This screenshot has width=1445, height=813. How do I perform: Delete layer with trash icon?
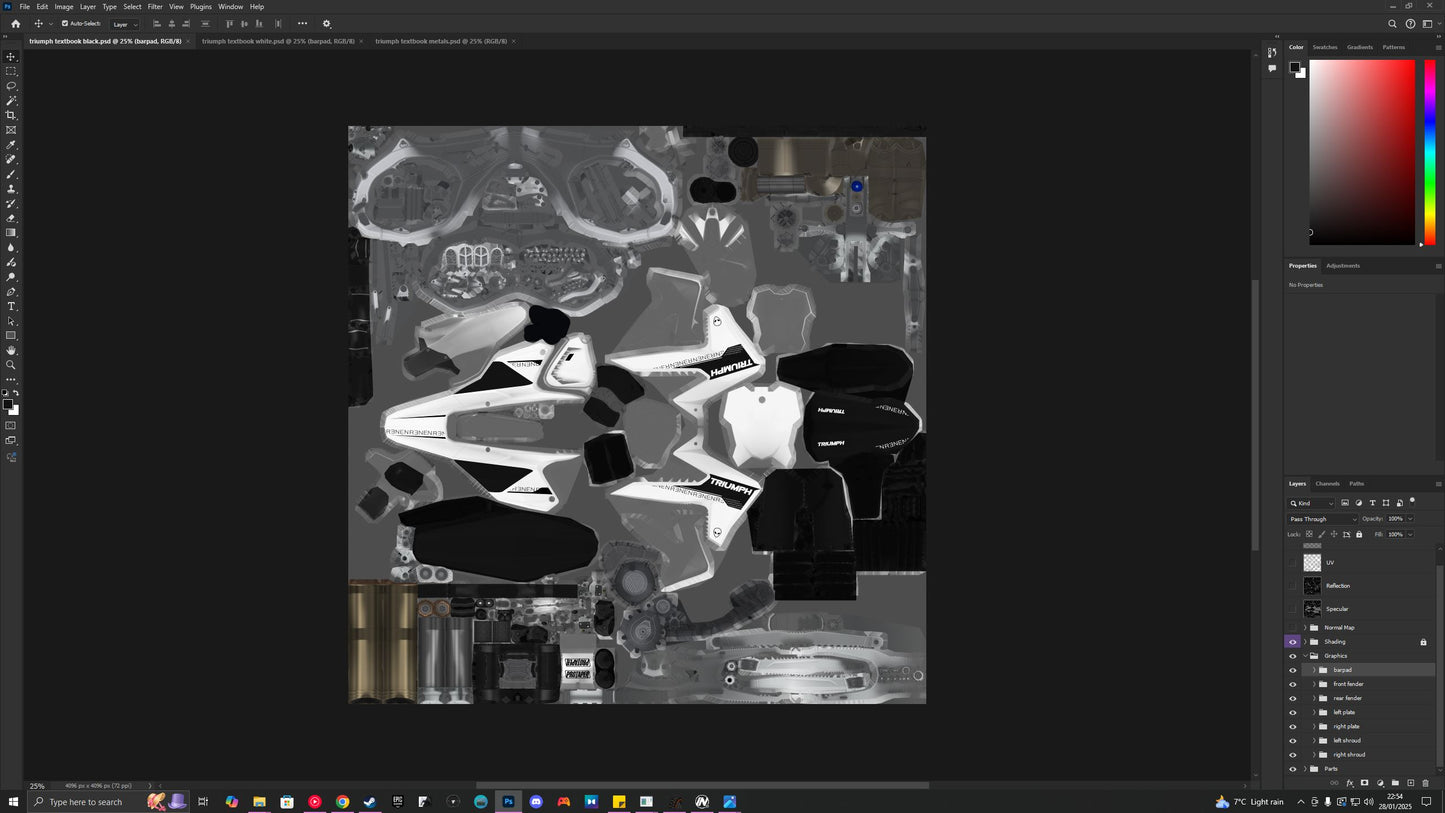tap(1425, 783)
